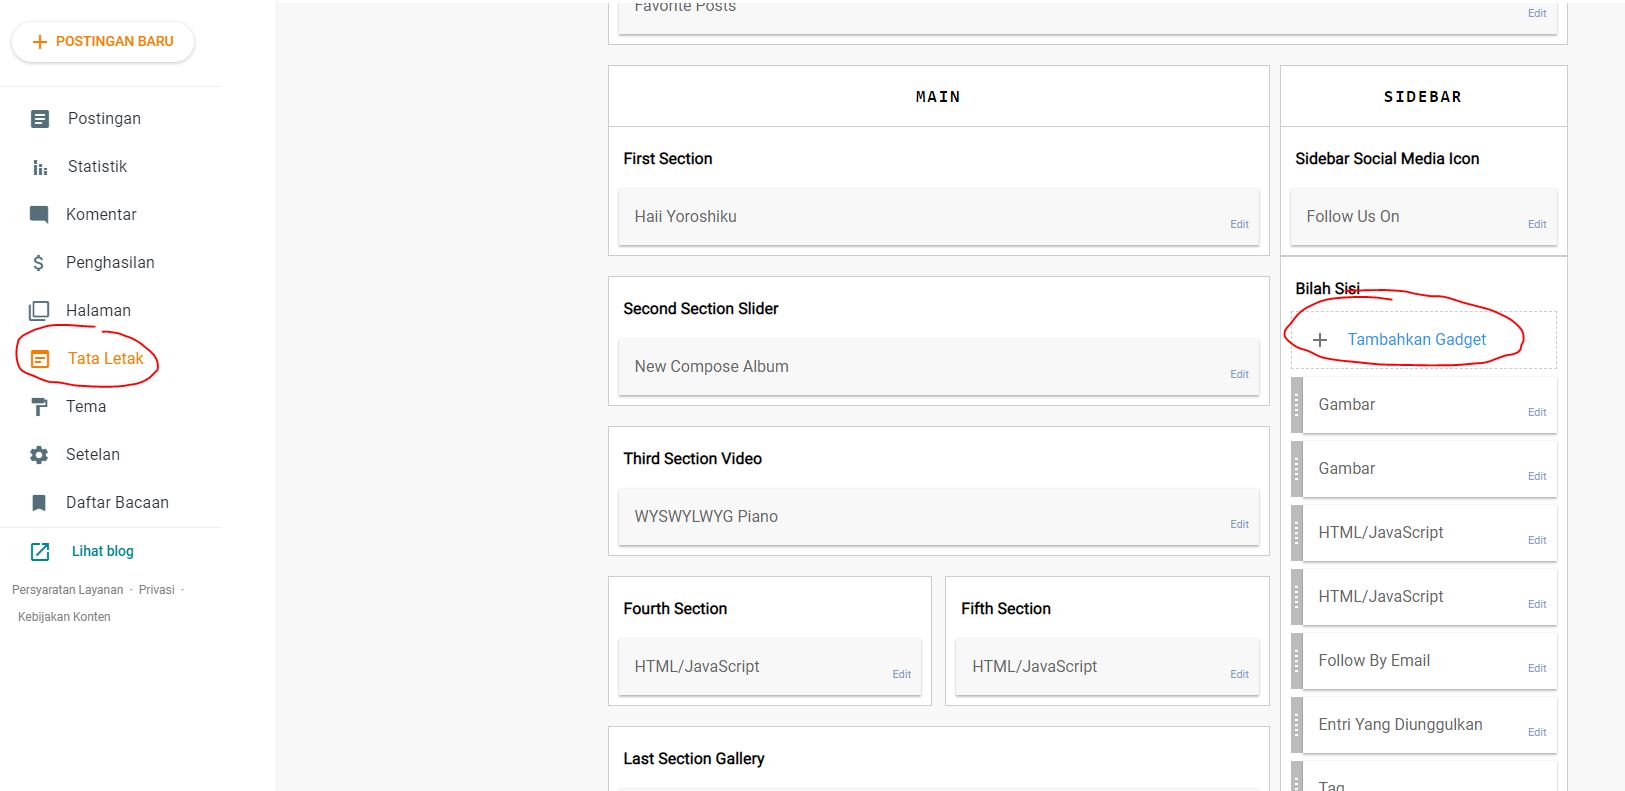Open the Postingan menu item
1625x791 pixels.
pos(104,119)
